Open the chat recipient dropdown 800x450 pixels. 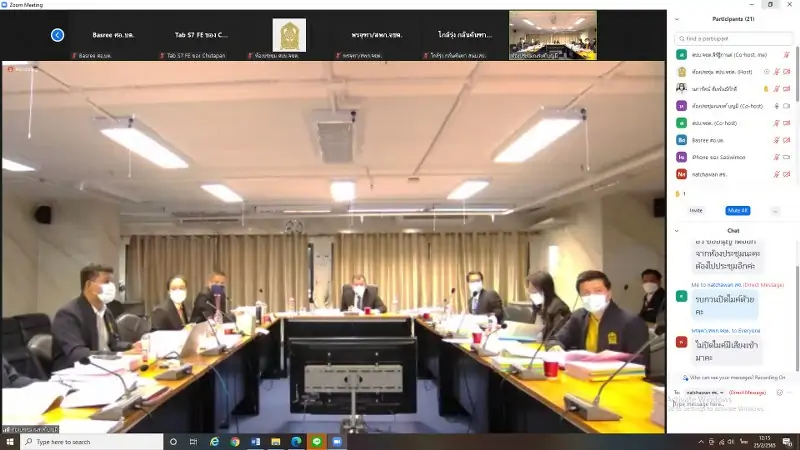(704, 393)
